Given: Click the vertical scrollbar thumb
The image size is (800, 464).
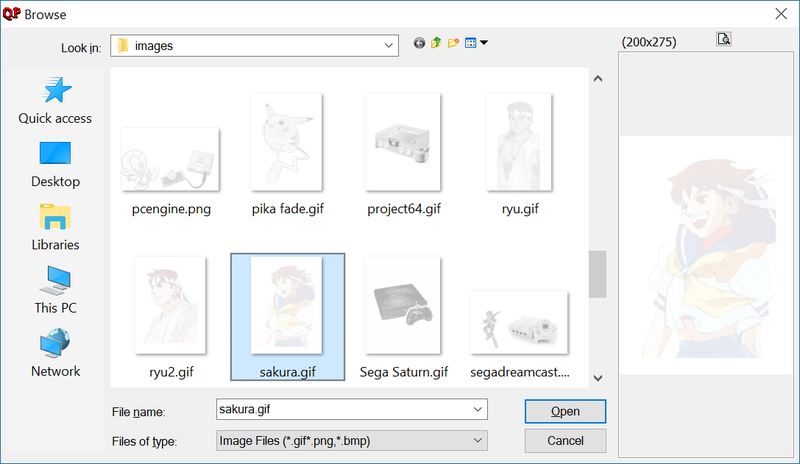Looking at the screenshot, I should pos(597,274).
